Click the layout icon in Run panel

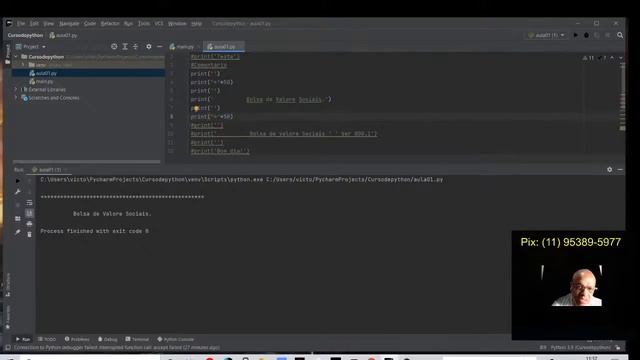click(x=18, y=219)
